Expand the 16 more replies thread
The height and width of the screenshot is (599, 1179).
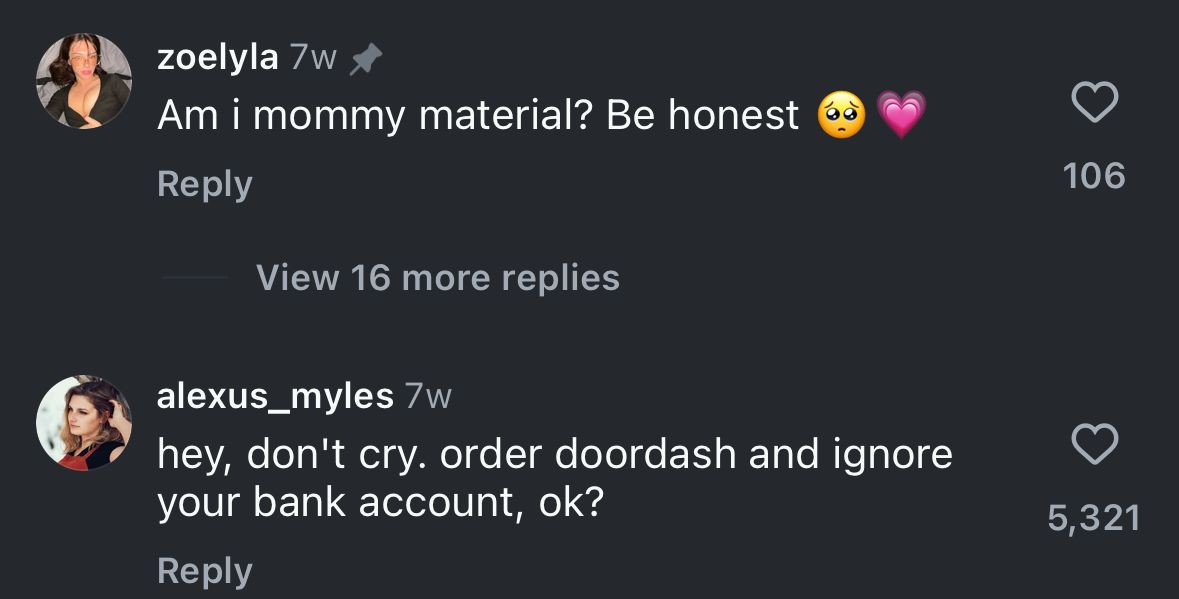coord(437,277)
